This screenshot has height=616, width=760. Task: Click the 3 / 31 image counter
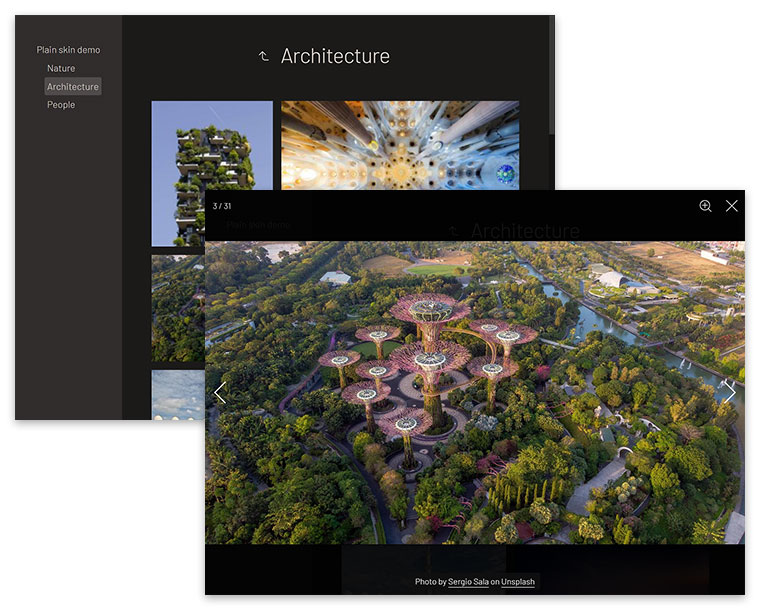(222, 206)
